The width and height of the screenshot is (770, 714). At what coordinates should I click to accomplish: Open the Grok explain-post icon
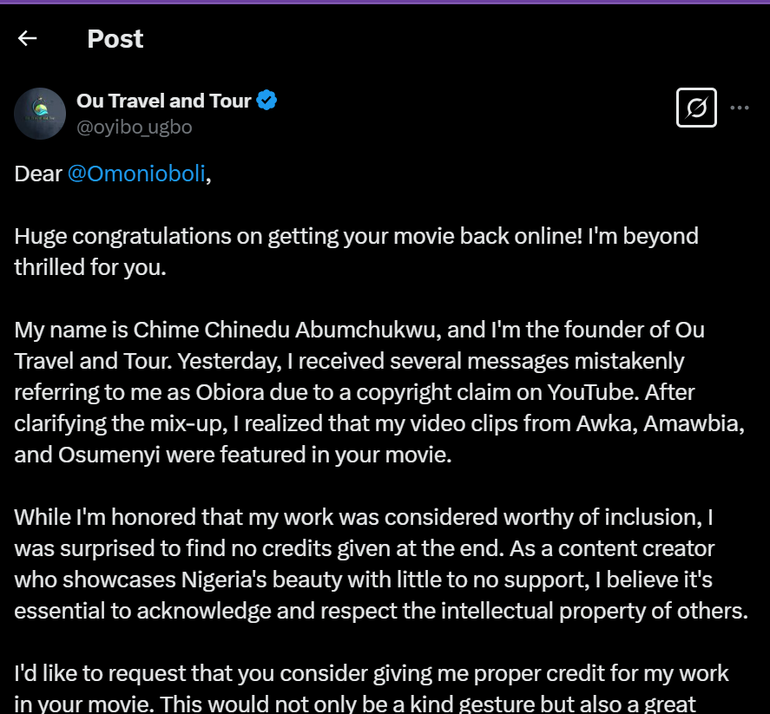[696, 108]
